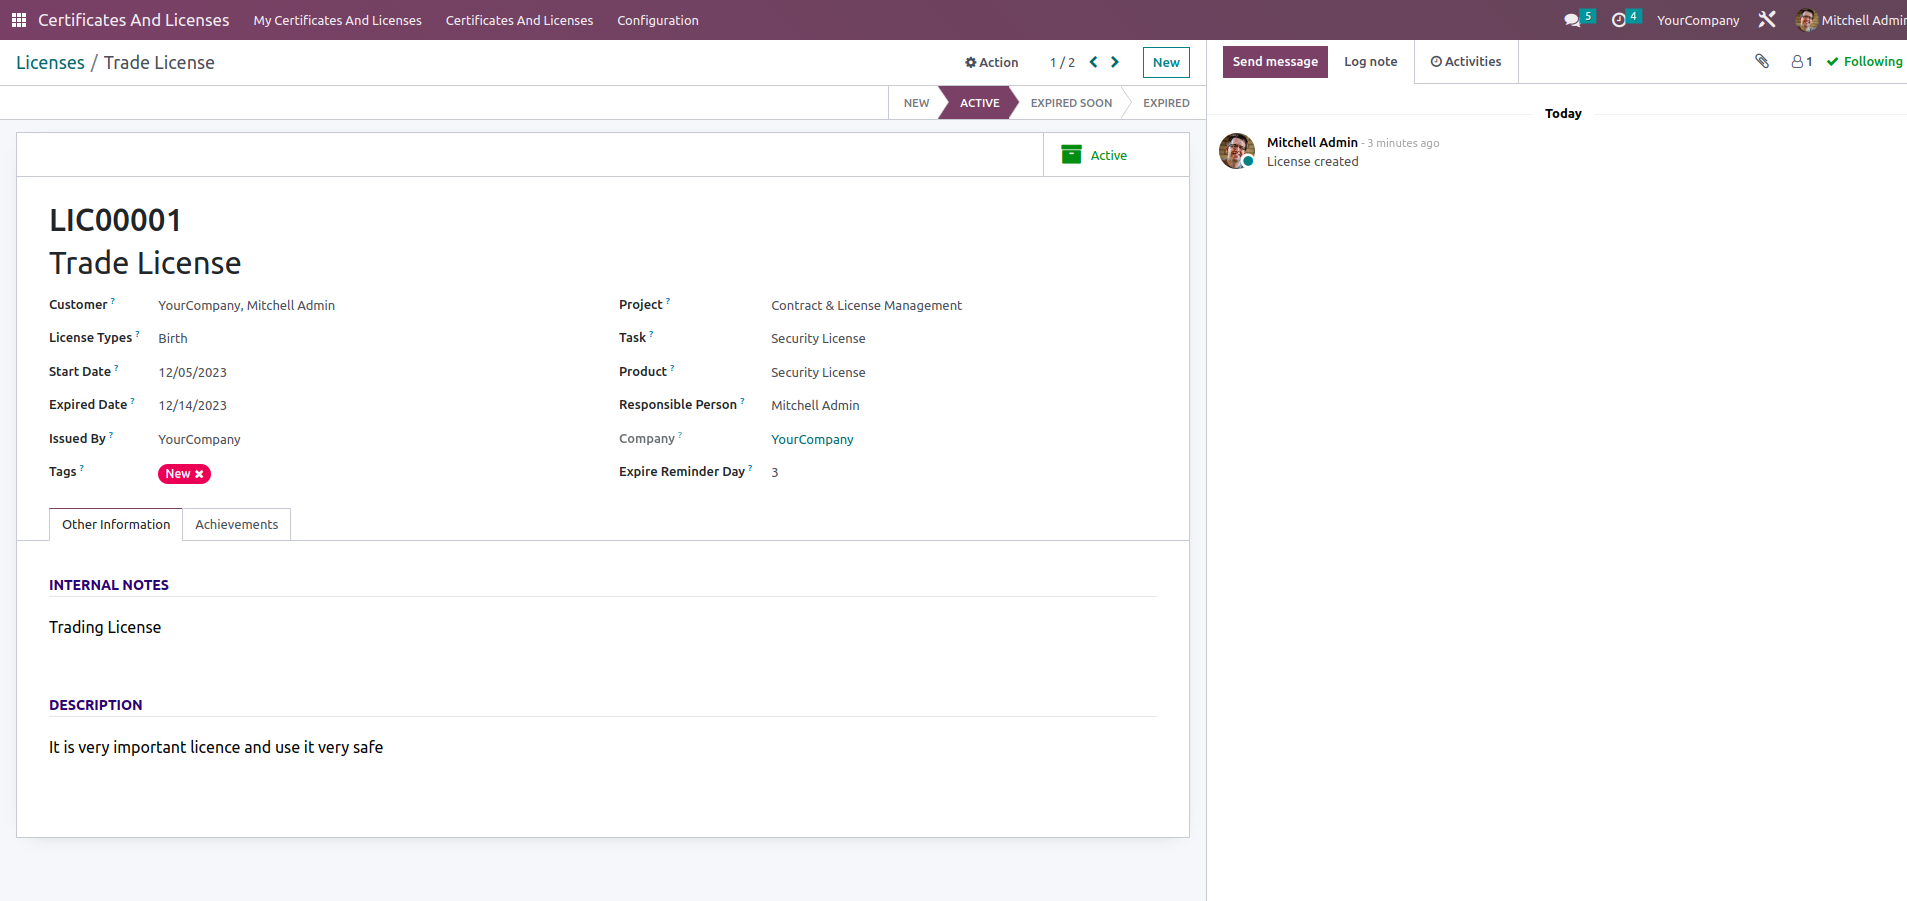Click Product field Security License
The height and width of the screenshot is (901, 1907).
point(818,373)
